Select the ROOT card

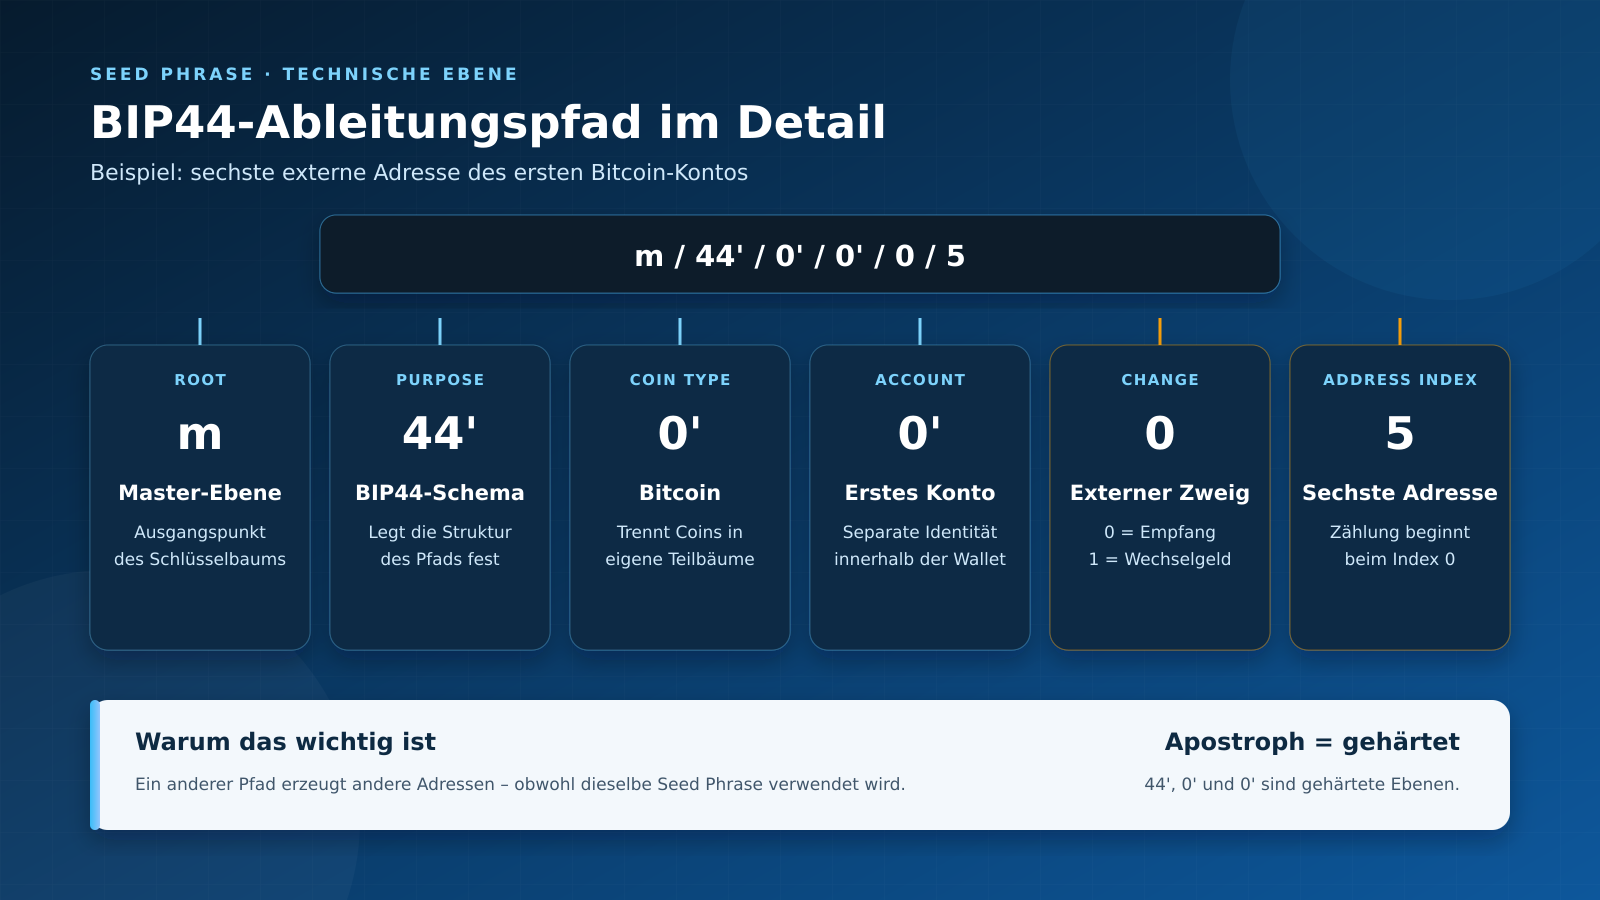(x=200, y=497)
